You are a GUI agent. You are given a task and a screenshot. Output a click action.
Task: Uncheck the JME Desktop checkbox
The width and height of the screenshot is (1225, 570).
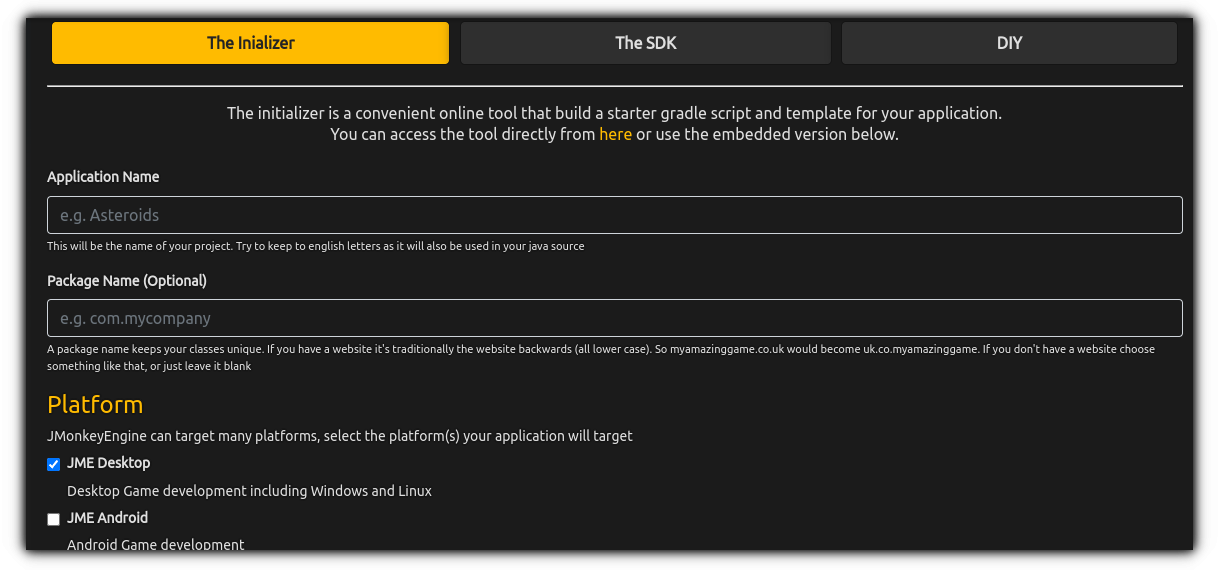tap(54, 464)
